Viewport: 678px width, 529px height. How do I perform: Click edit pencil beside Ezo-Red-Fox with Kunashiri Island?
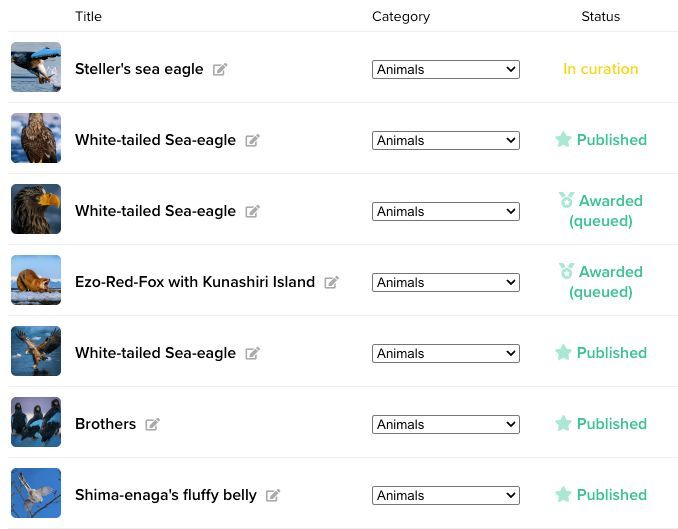pyautogui.click(x=331, y=282)
